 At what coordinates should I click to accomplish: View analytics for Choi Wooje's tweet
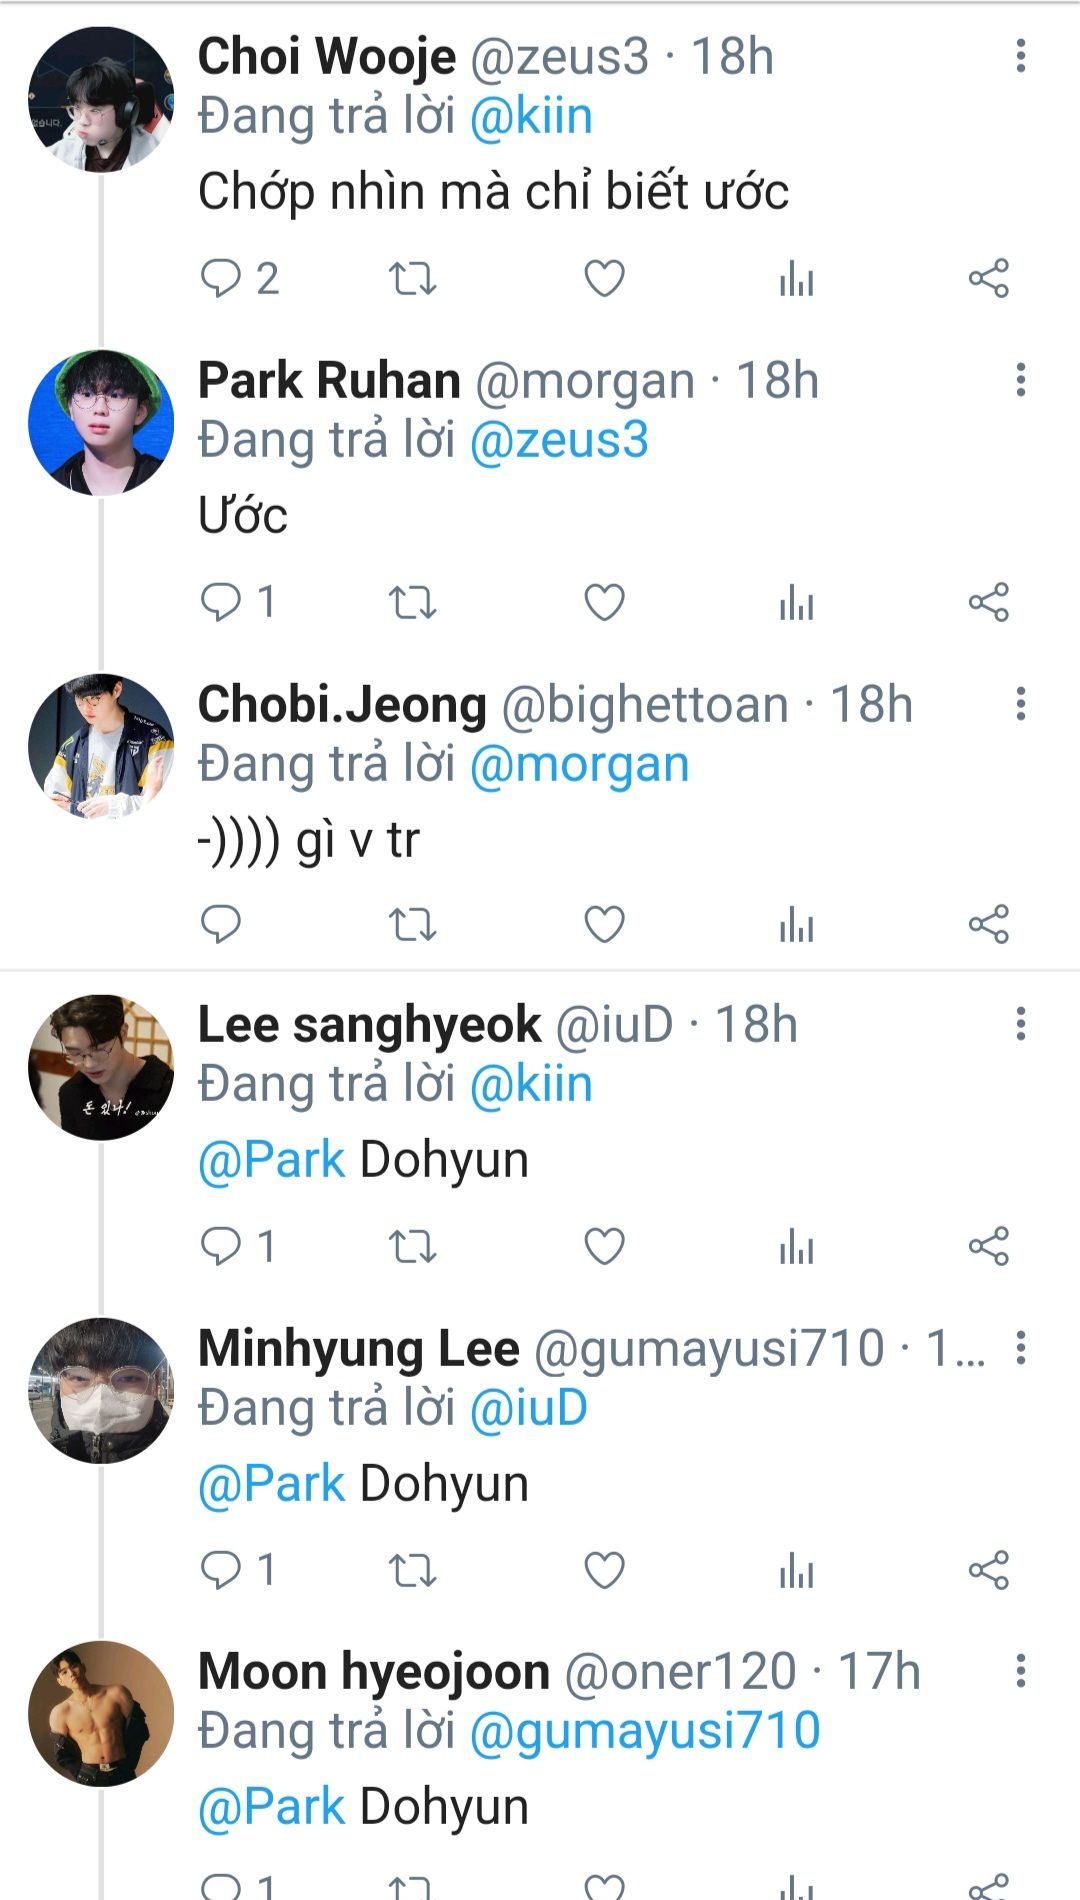(x=796, y=278)
